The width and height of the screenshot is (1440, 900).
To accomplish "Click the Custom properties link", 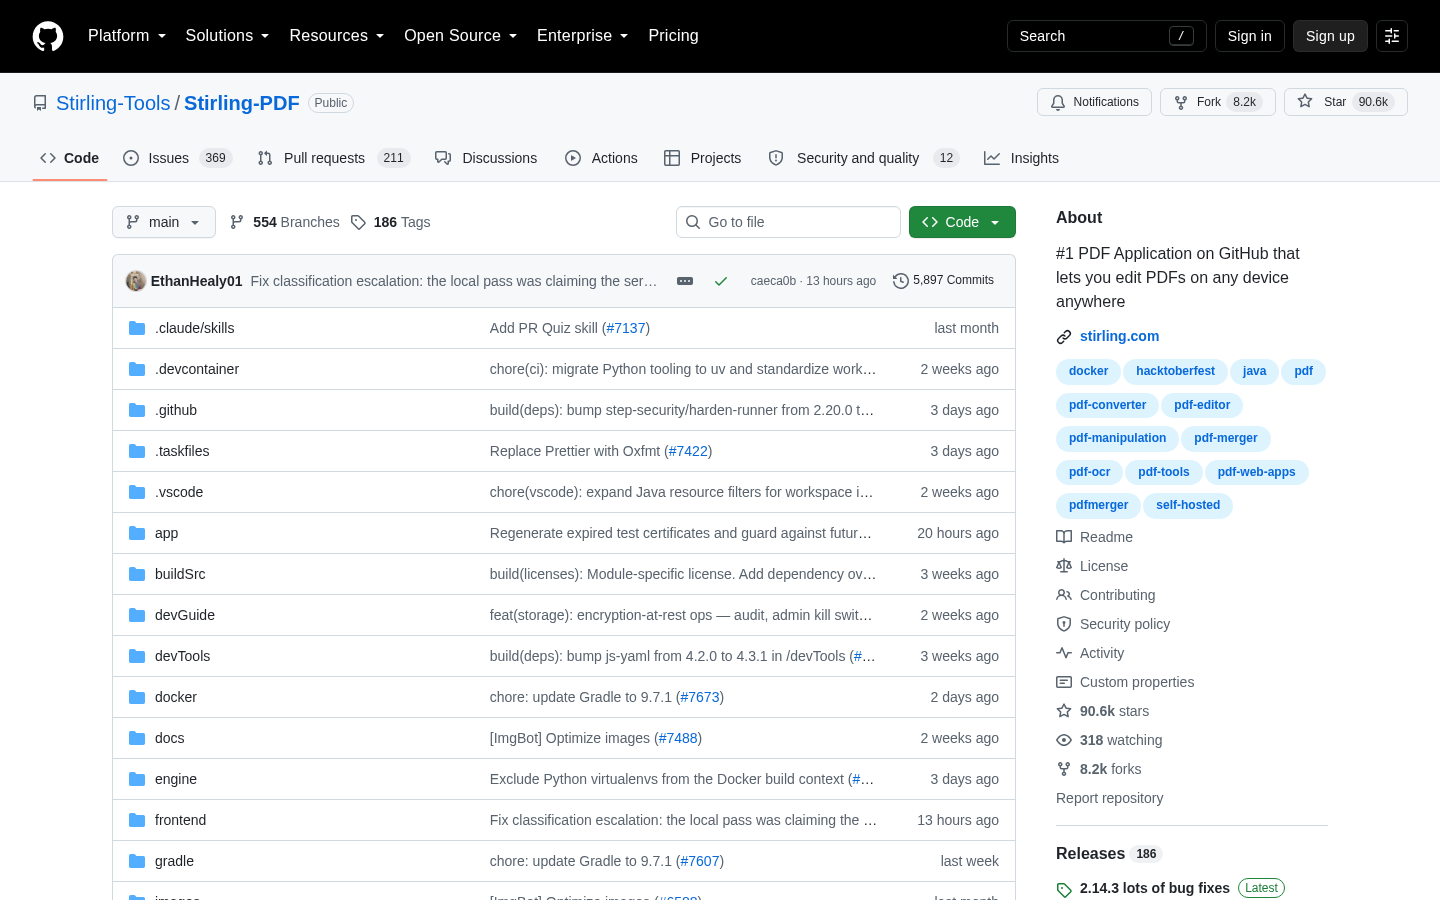I will 1137,682.
